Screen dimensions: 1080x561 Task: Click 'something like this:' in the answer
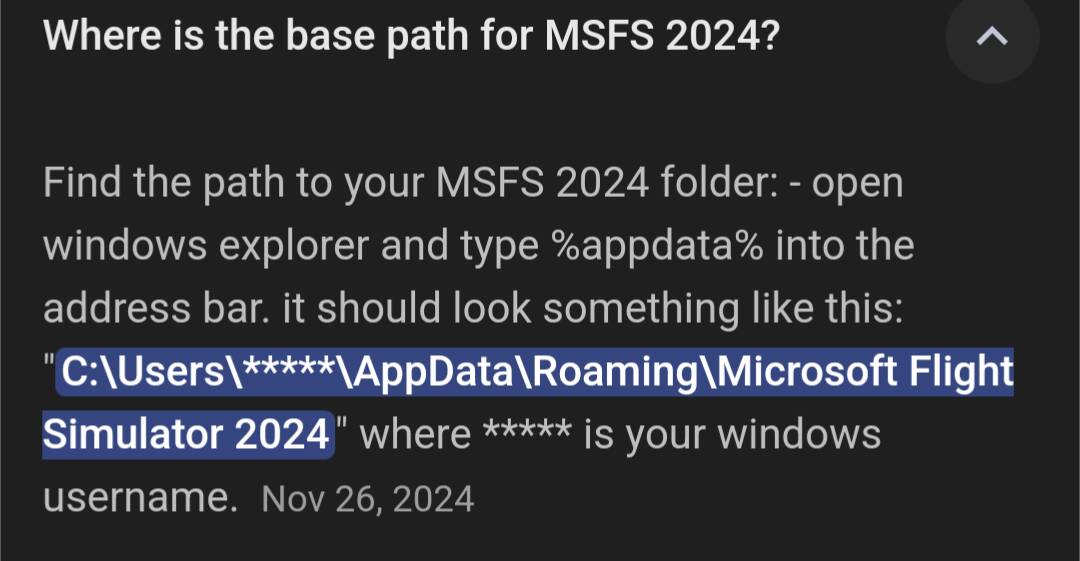point(723,309)
